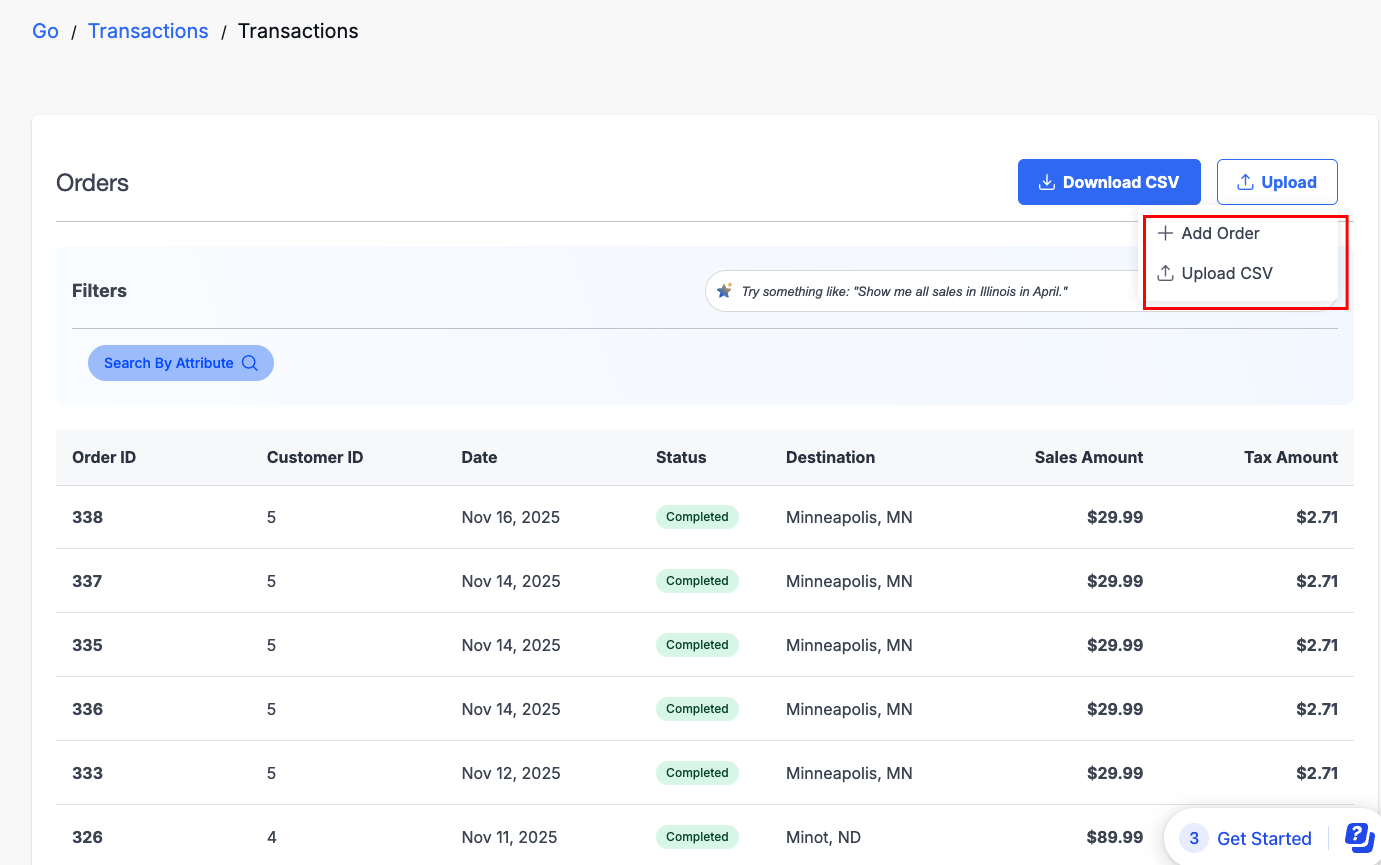Click the number 3 badge by Get Started

[x=1194, y=838]
